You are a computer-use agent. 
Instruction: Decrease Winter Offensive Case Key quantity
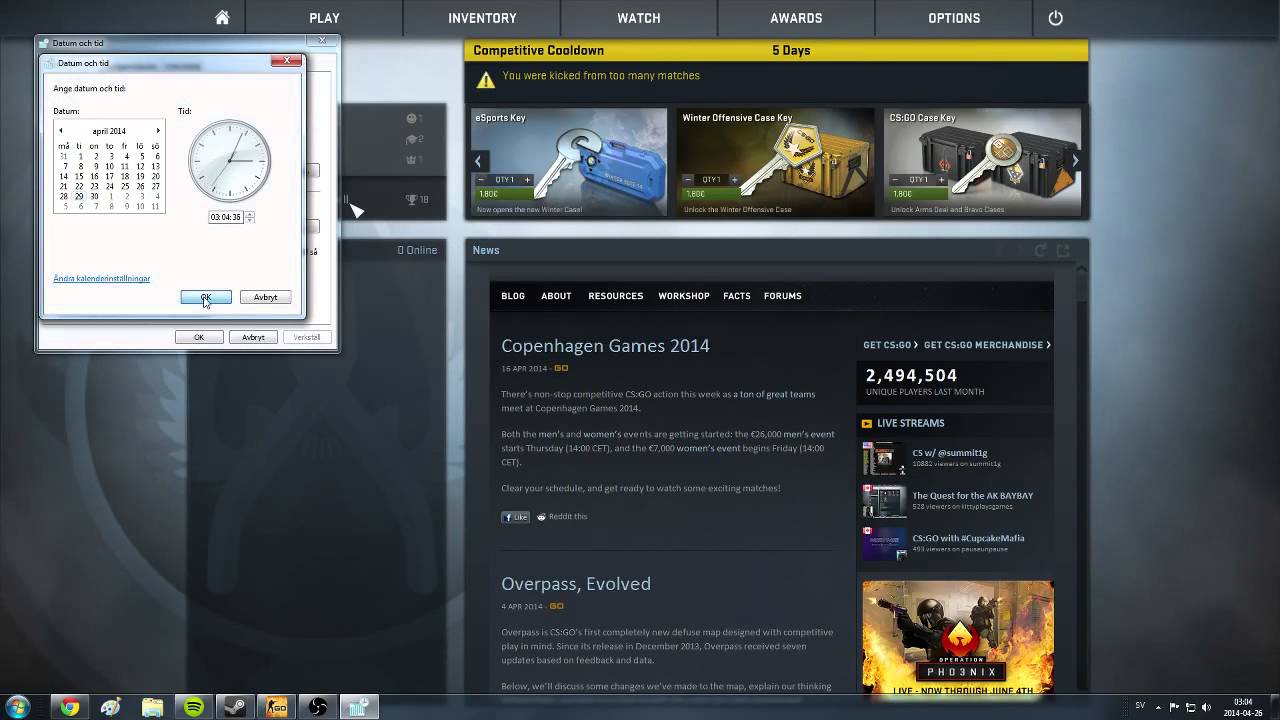[690, 180]
